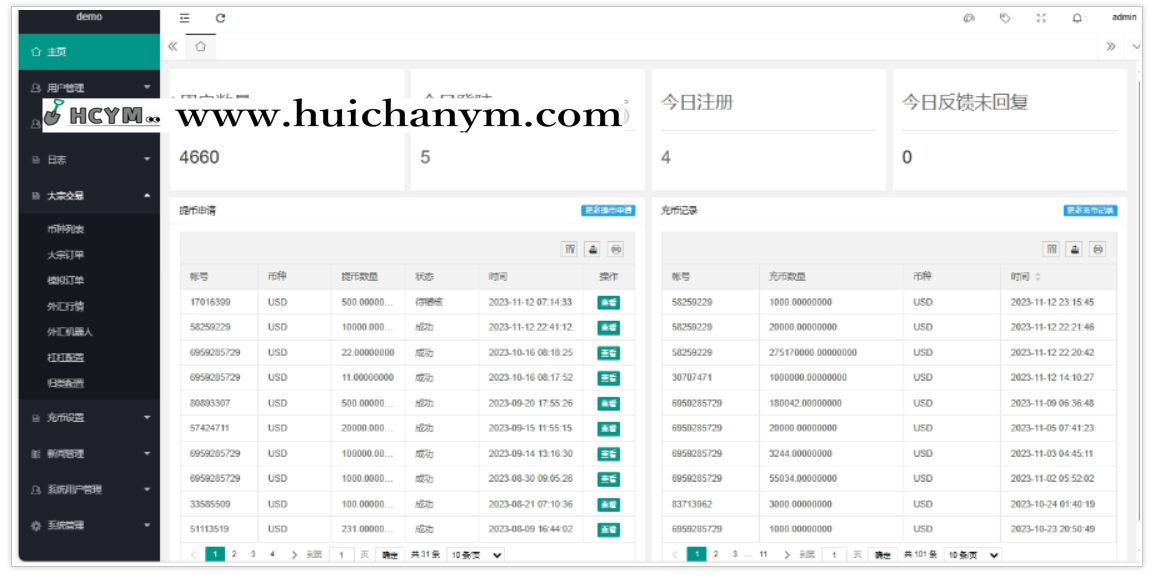This screenshot has width=1164, height=584.
Task: Click the home tab icon
Action: 200,47
